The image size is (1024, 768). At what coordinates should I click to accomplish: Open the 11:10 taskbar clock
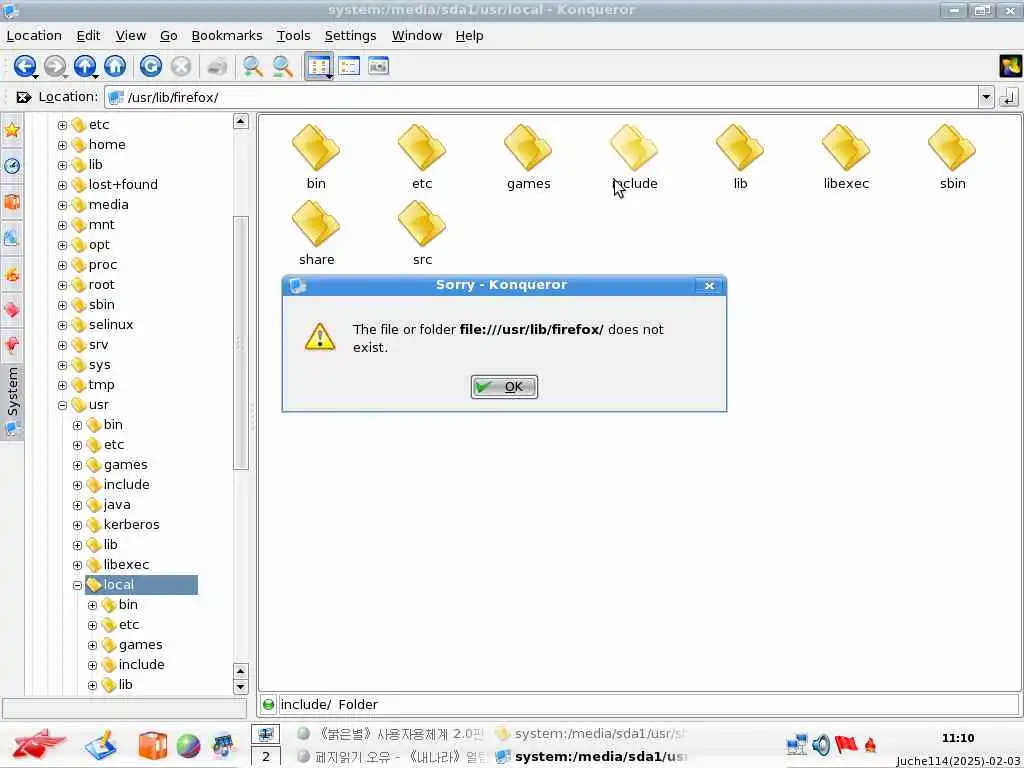click(x=957, y=738)
